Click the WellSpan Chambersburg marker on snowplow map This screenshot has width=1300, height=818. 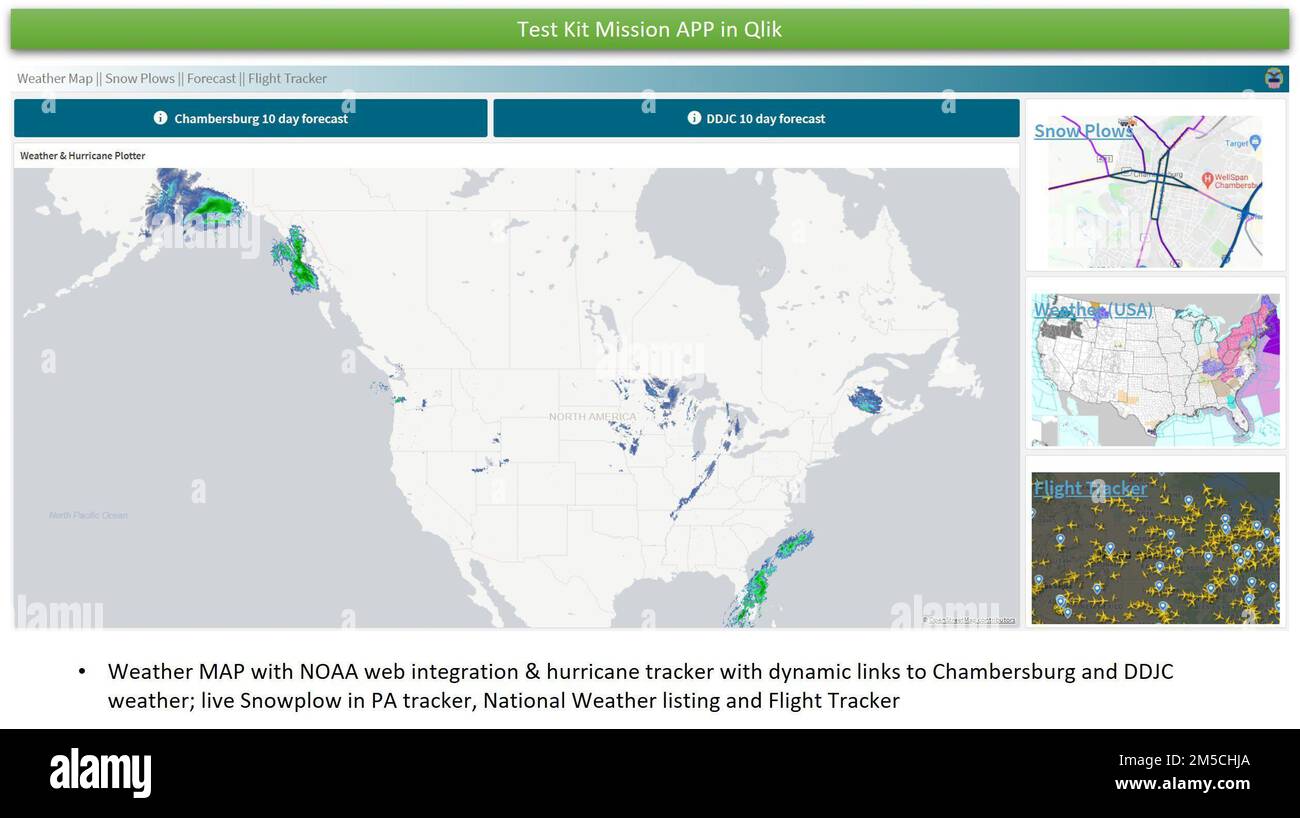[1208, 179]
